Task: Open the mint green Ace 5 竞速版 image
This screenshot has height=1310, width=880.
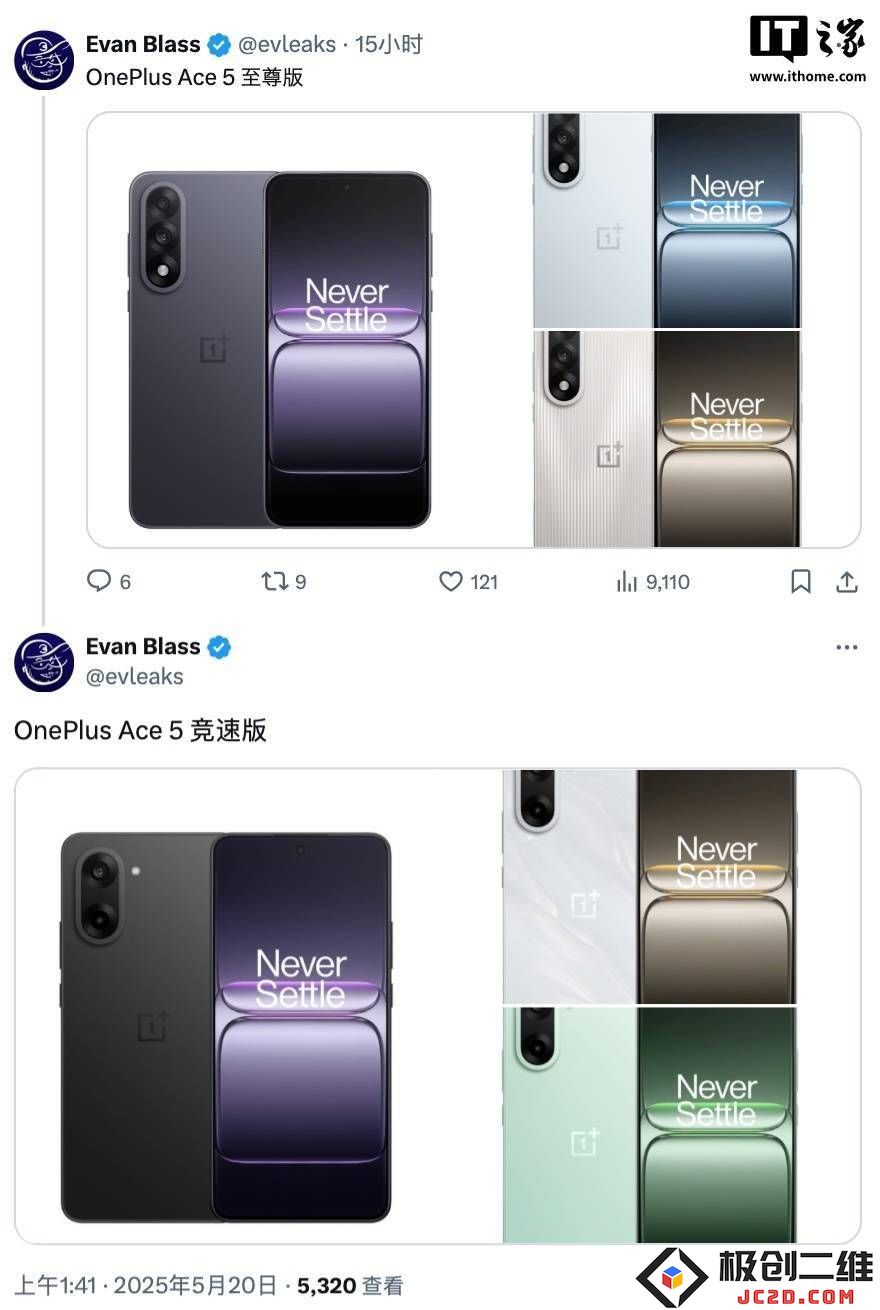Action: point(649,1125)
